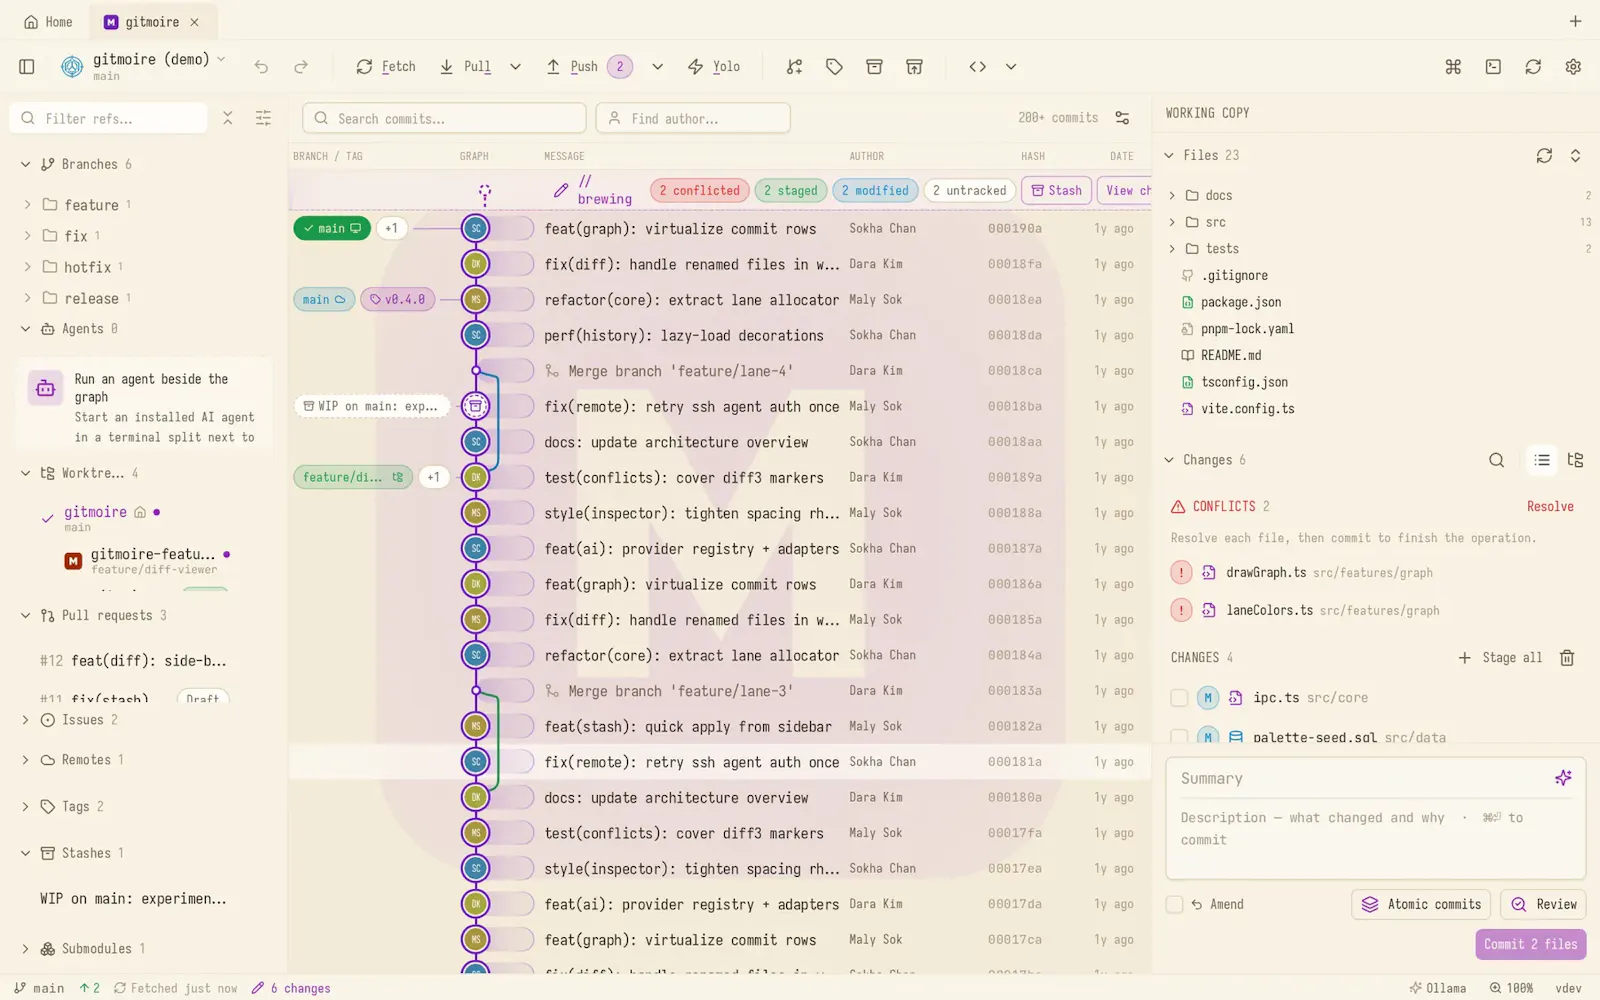Open the Pull options dropdown arrow

pos(515,67)
